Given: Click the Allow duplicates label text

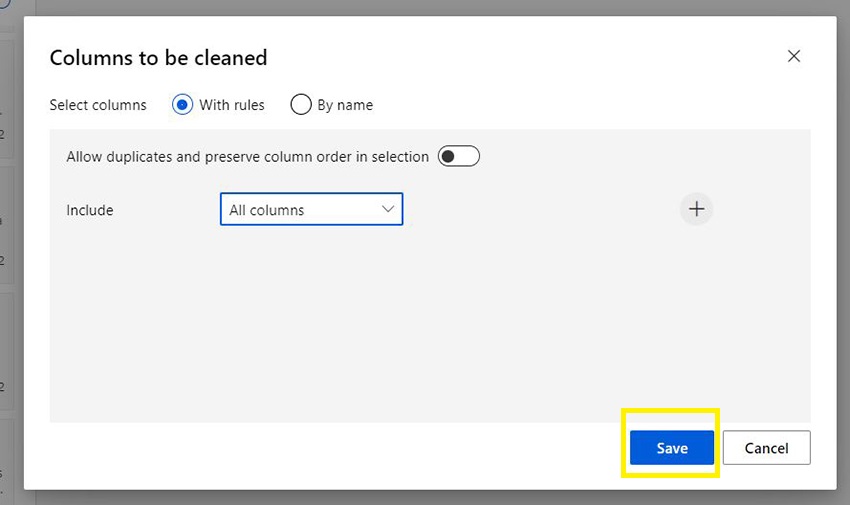Looking at the screenshot, I should (247, 157).
